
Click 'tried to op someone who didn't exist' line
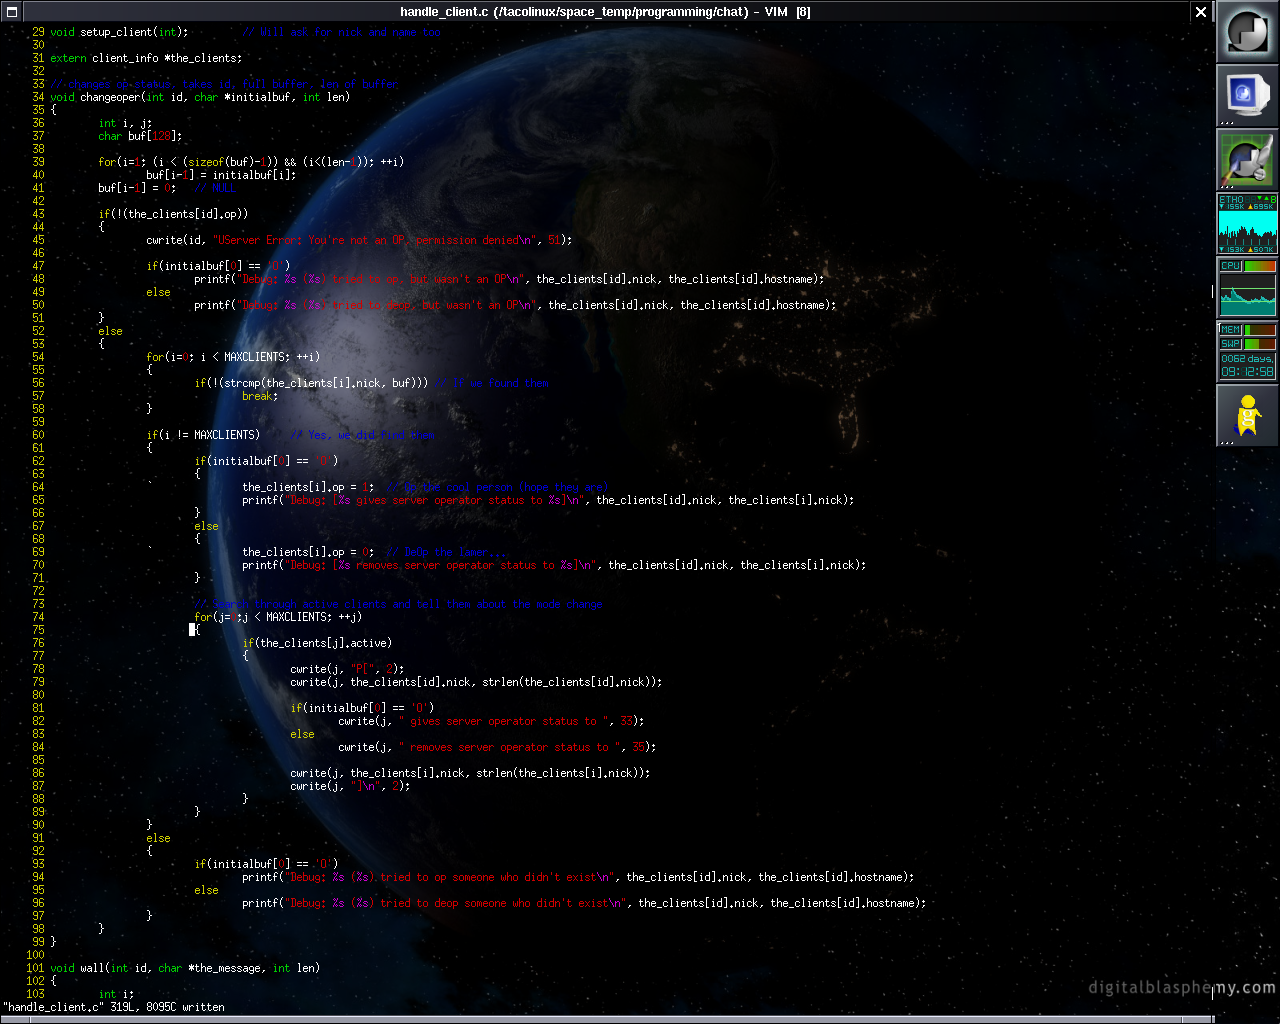coord(578,877)
